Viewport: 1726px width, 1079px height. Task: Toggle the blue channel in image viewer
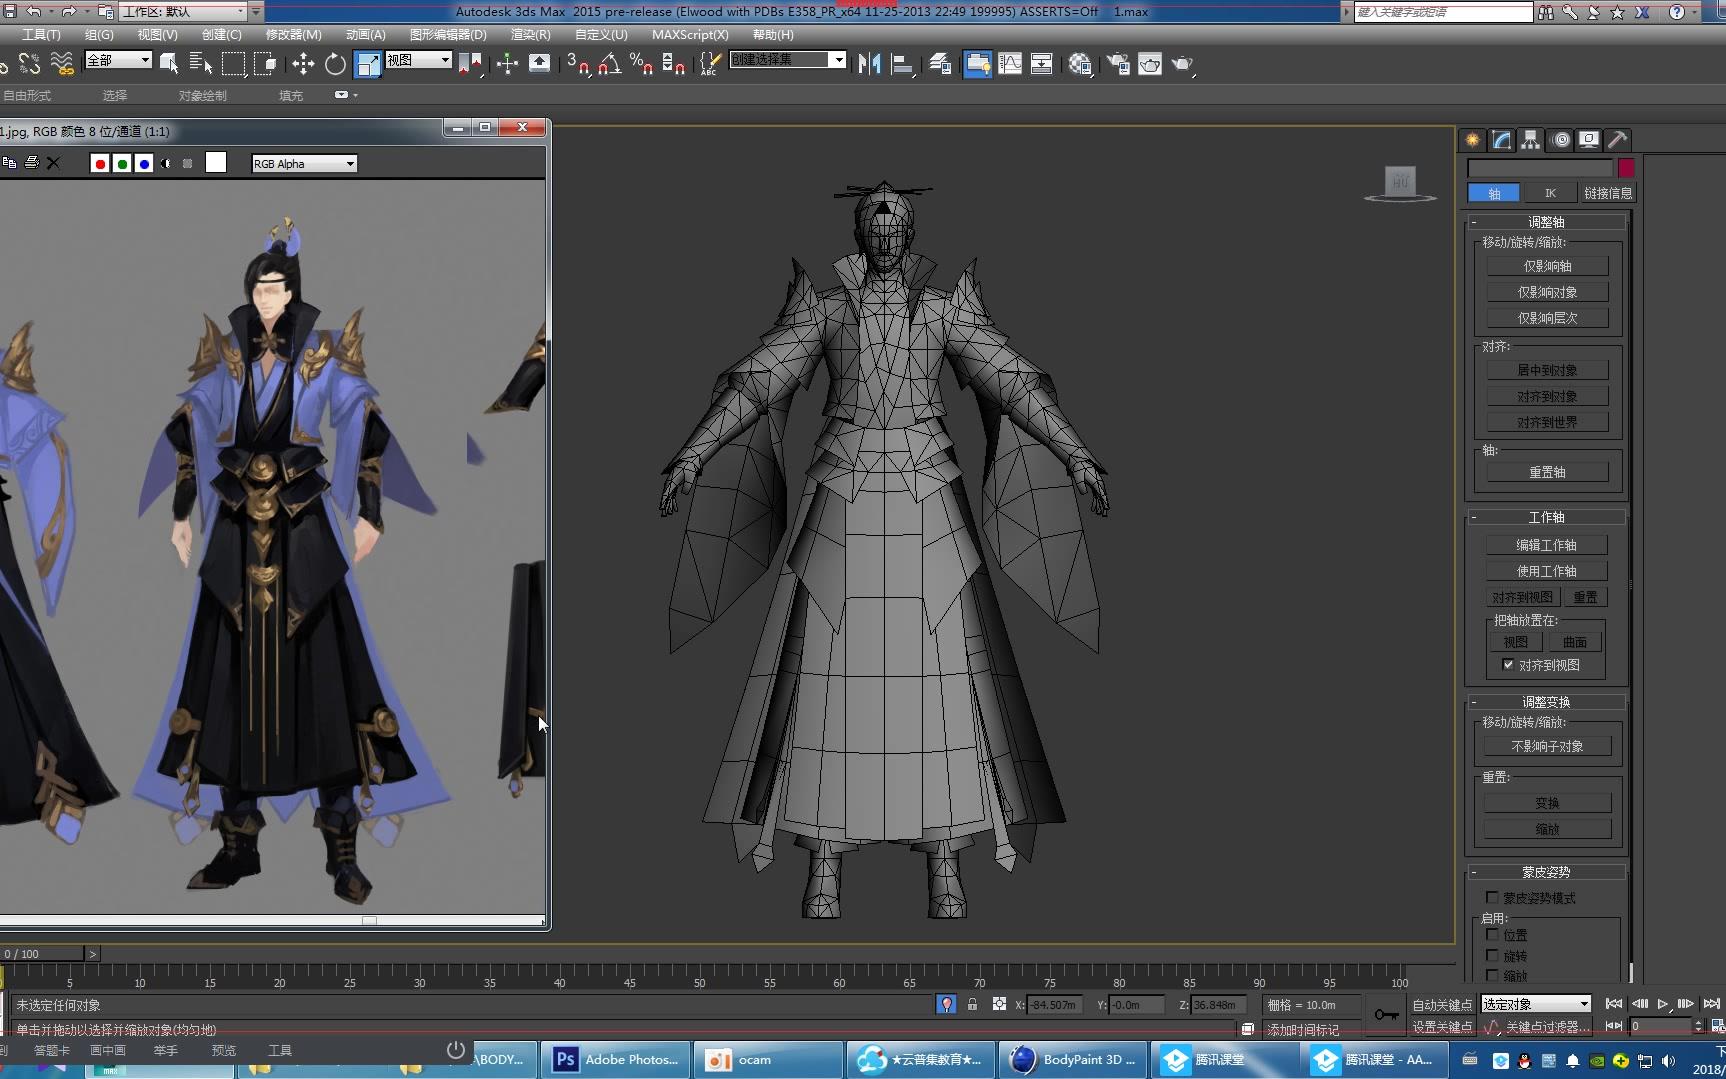tap(144, 163)
